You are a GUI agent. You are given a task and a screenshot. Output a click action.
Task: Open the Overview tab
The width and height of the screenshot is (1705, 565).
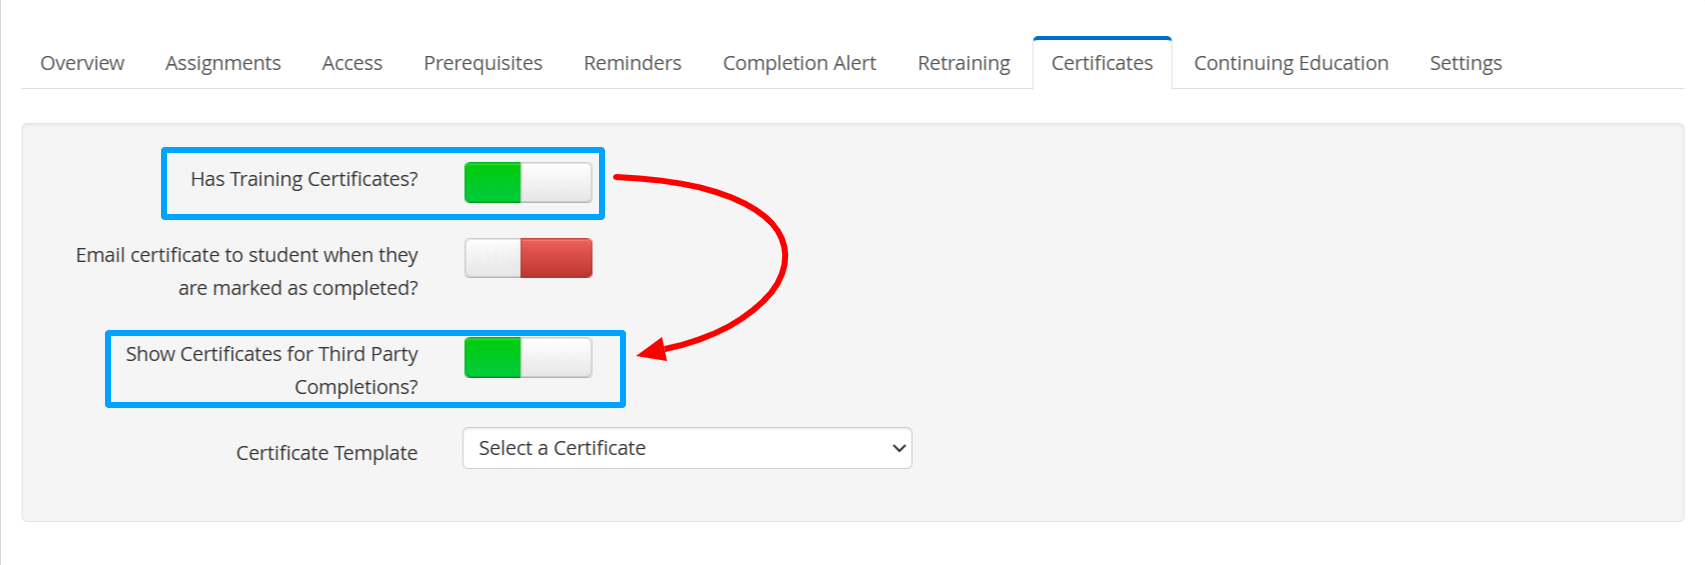click(82, 63)
